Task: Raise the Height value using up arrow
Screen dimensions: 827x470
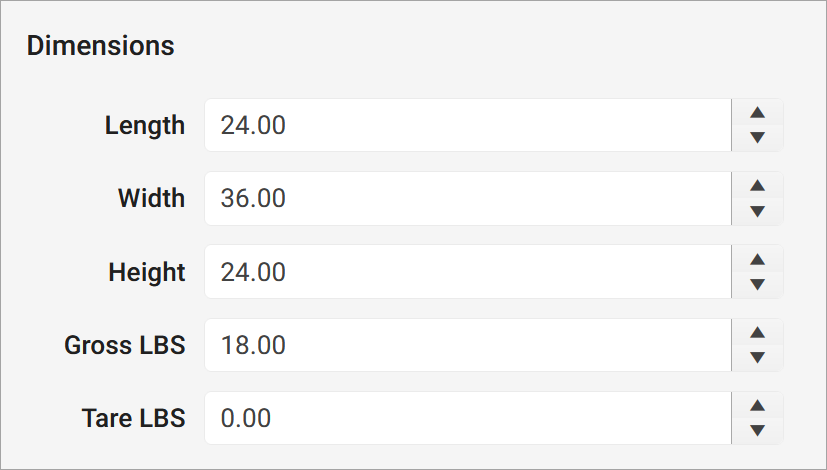Action: [757, 259]
